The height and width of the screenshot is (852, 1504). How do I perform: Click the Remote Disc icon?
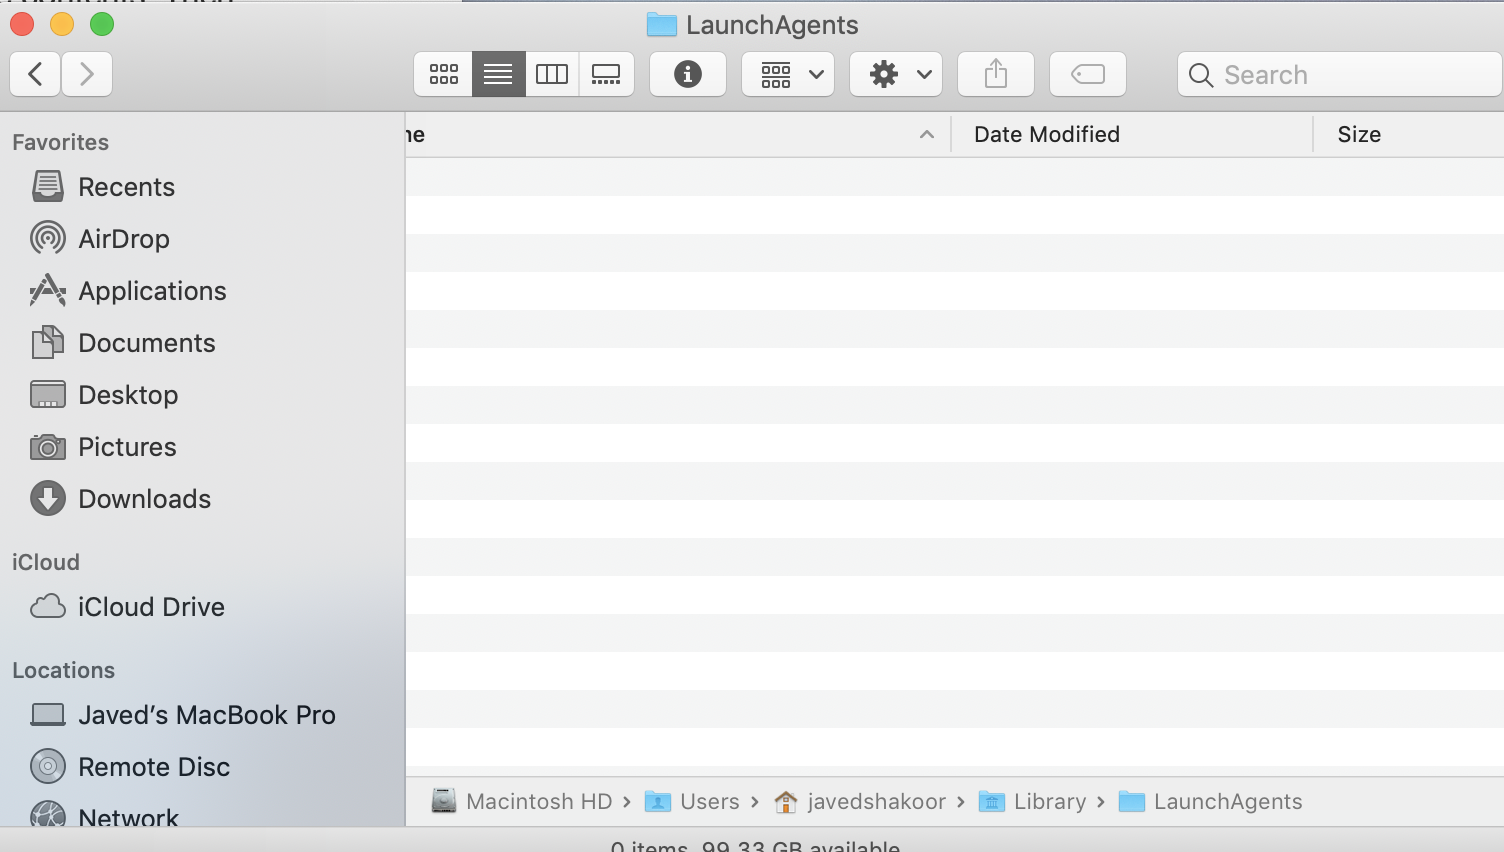pos(48,766)
